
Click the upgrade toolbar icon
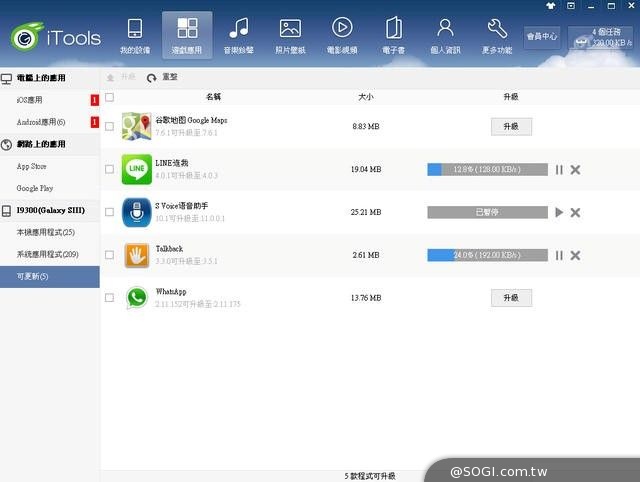coord(110,77)
